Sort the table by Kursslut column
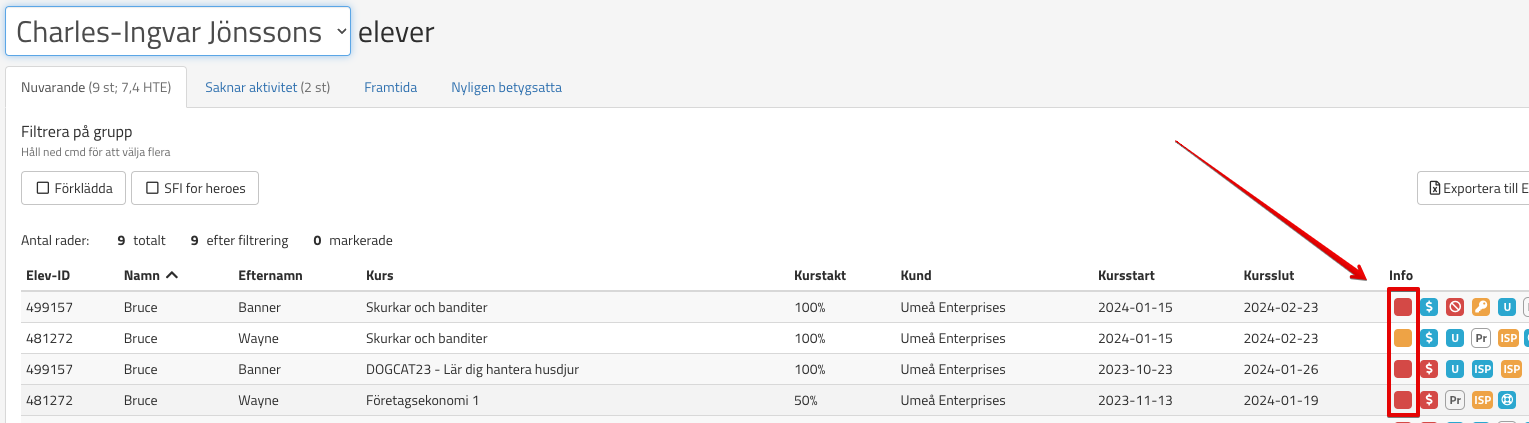The width and height of the screenshot is (1529, 423). point(1270,275)
